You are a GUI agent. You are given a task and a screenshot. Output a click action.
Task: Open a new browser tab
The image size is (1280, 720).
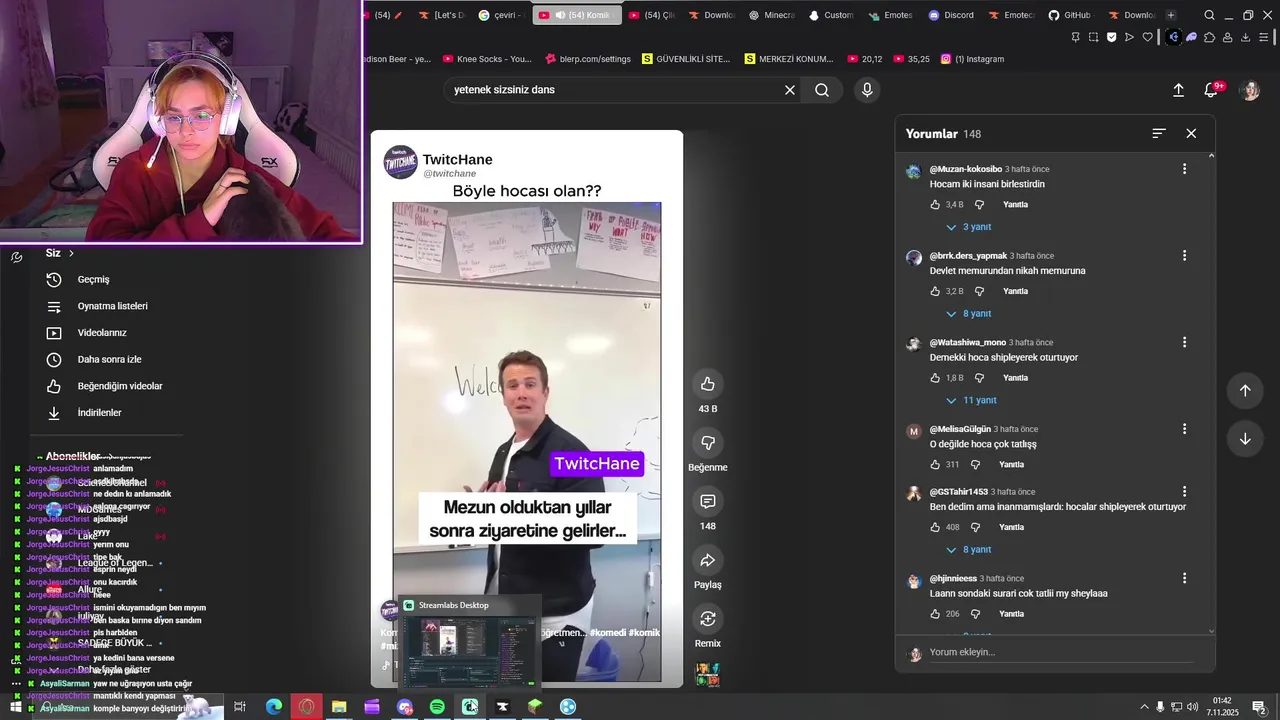point(1171,15)
